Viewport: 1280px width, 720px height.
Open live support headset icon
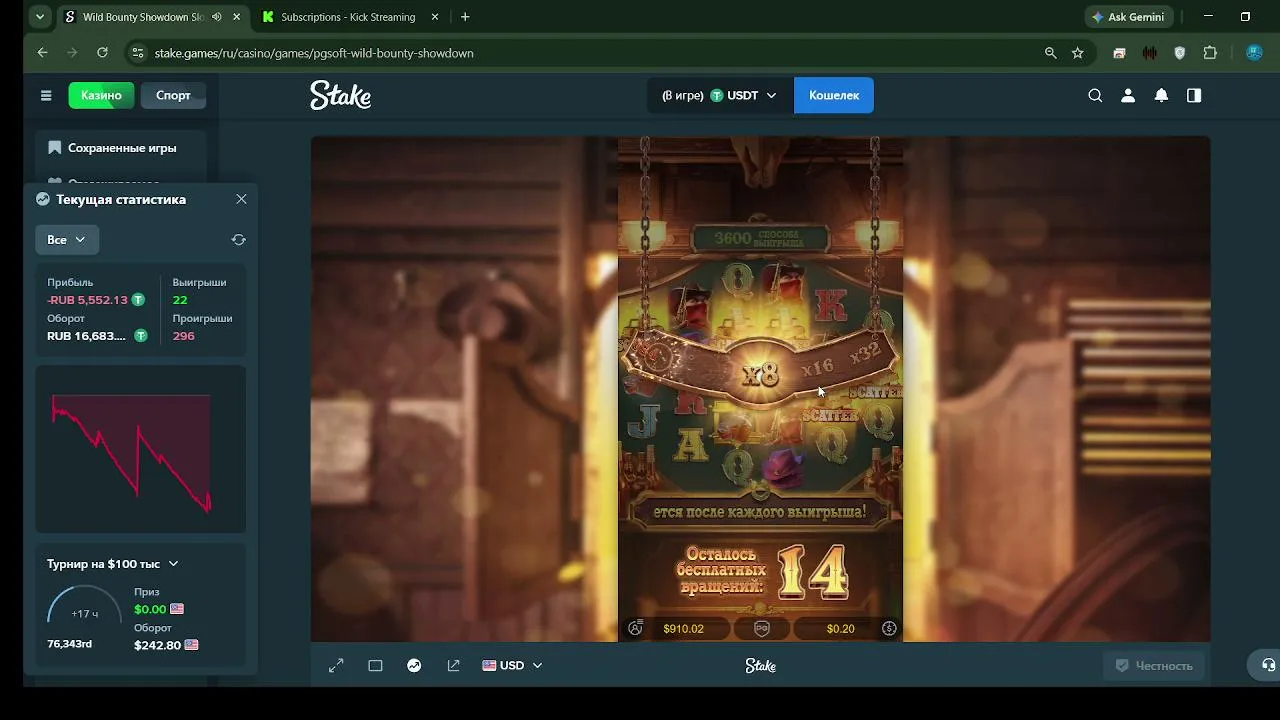[1268, 665]
